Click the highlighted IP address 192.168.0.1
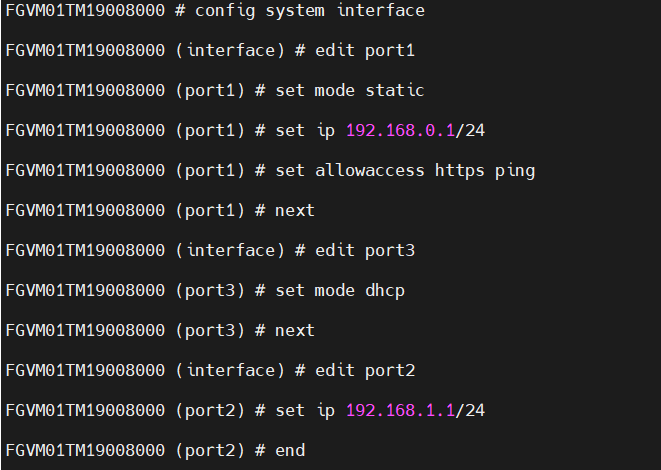The image size is (661, 470). pos(400,130)
